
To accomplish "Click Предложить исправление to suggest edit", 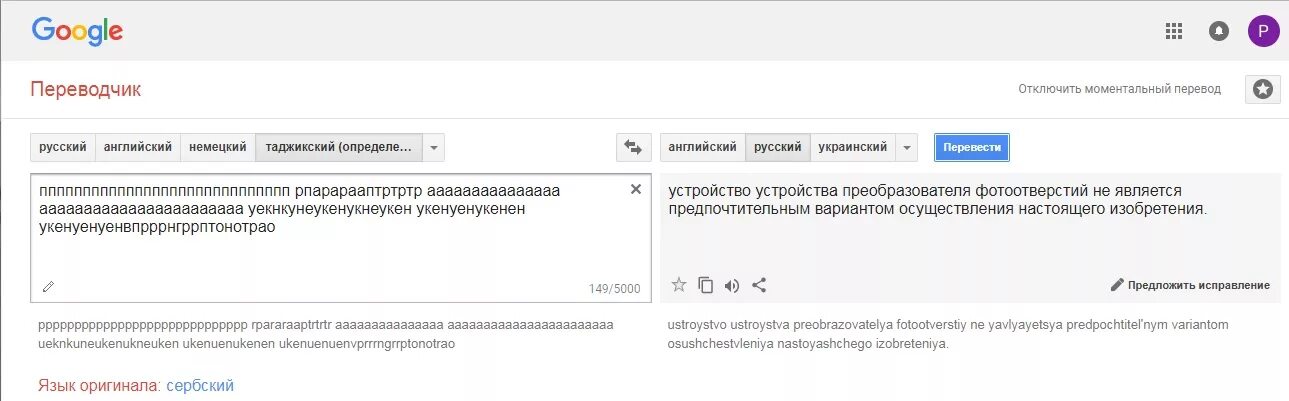I will click(x=1190, y=285).
